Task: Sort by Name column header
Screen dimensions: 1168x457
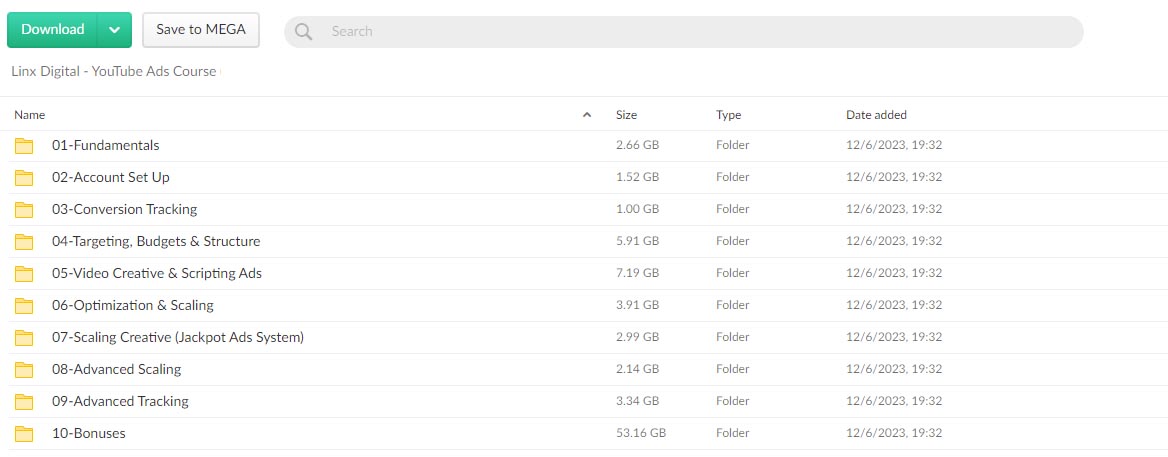Action: [30, 115]
